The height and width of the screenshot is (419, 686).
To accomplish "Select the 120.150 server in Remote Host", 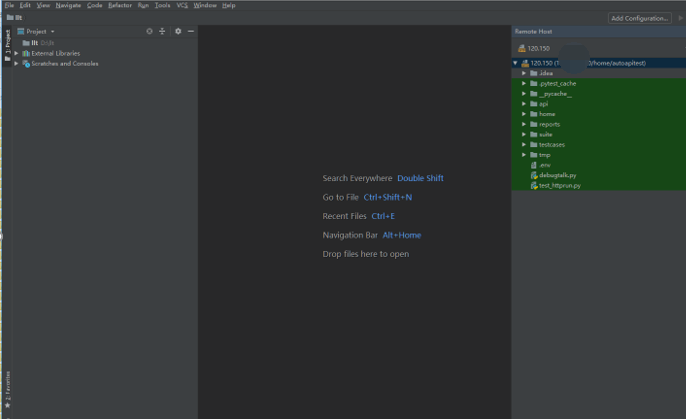I will (538, 48).
